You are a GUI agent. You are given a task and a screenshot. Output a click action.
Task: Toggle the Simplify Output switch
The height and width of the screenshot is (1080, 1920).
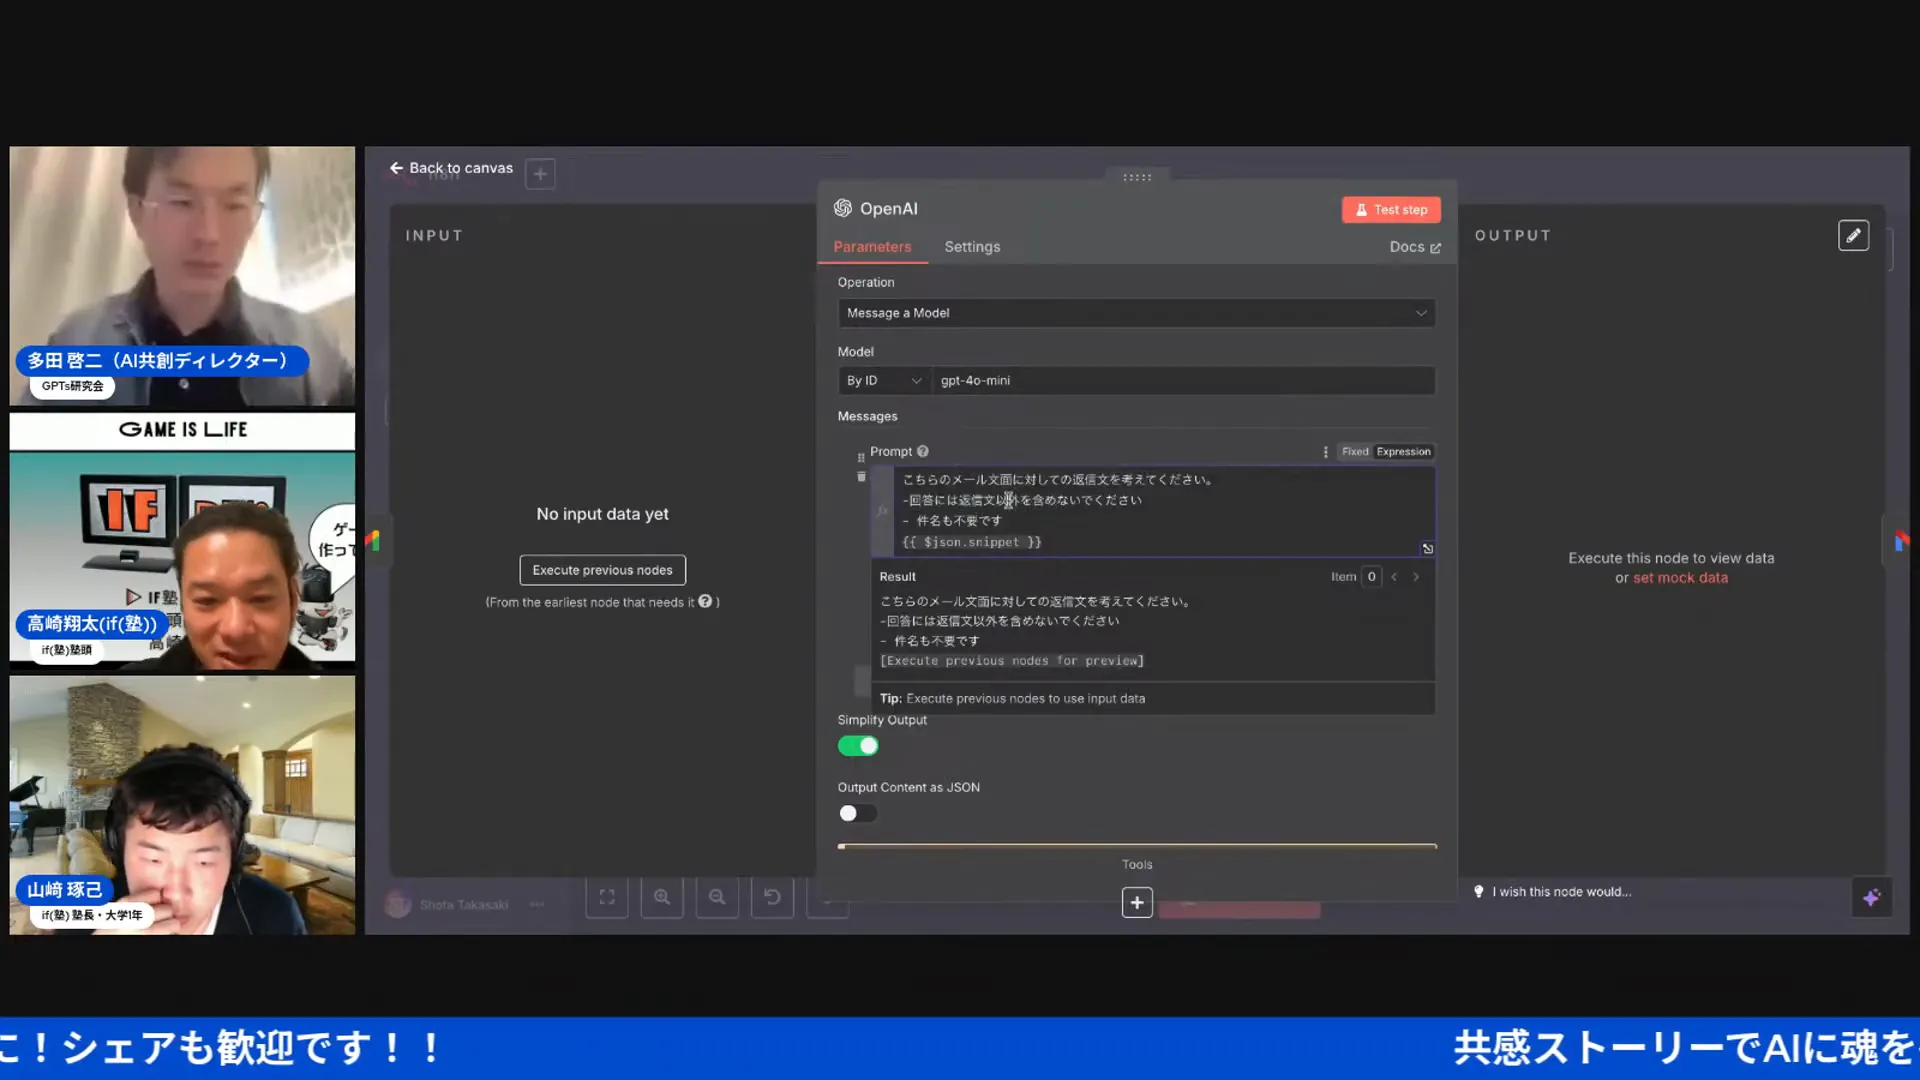858,746
